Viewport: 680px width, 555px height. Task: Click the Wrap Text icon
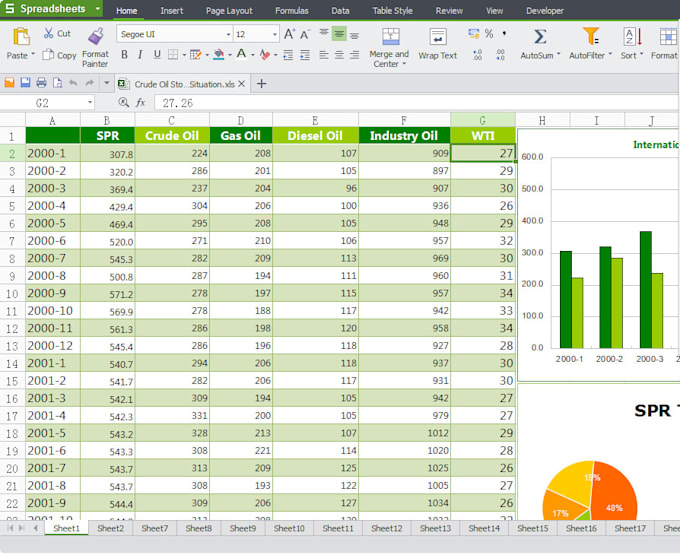click(x=438, y=36)
